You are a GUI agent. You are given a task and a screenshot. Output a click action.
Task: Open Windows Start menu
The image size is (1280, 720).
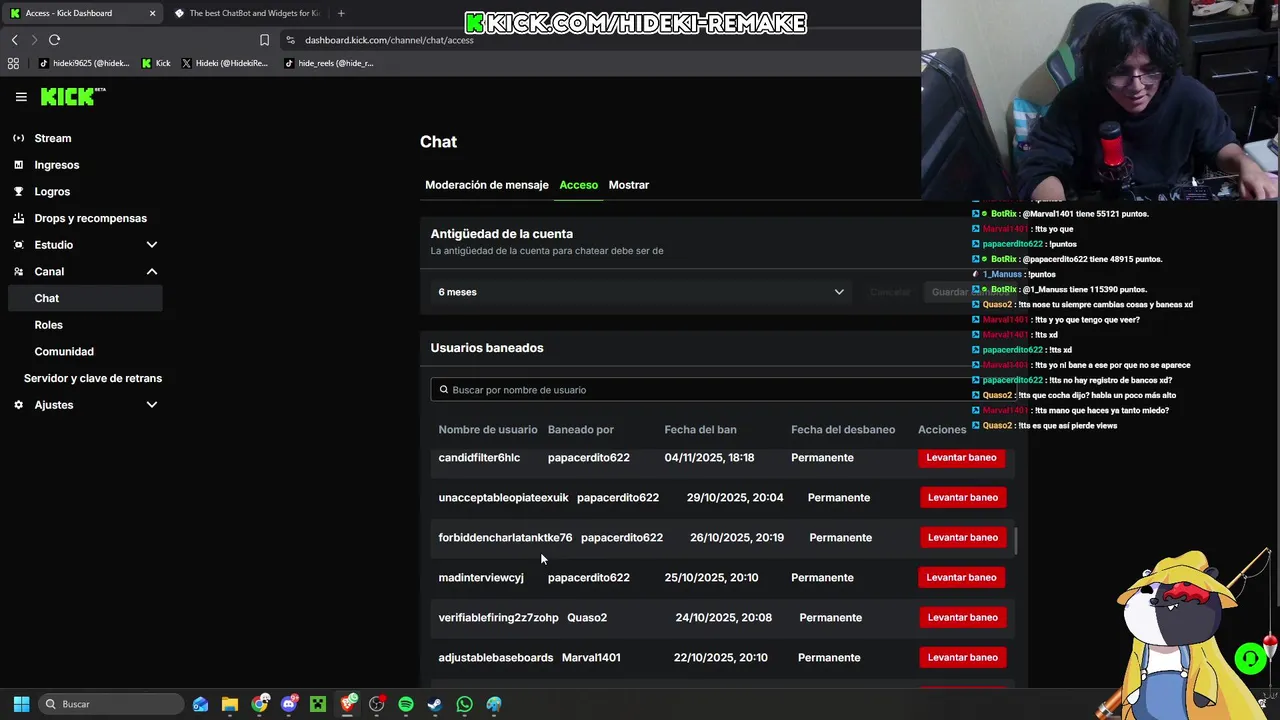click(x=21, y=704)
